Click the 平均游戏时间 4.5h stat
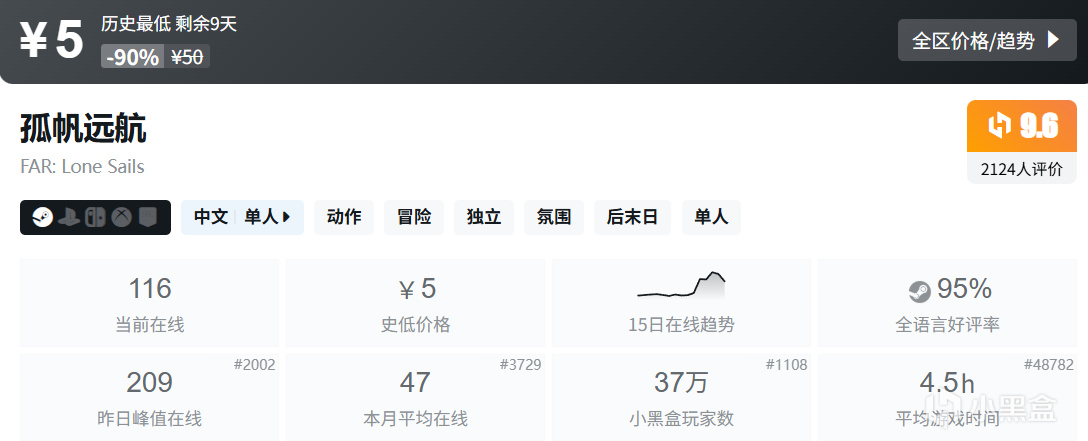1088x441 pixels. click(x=947, y=397)
